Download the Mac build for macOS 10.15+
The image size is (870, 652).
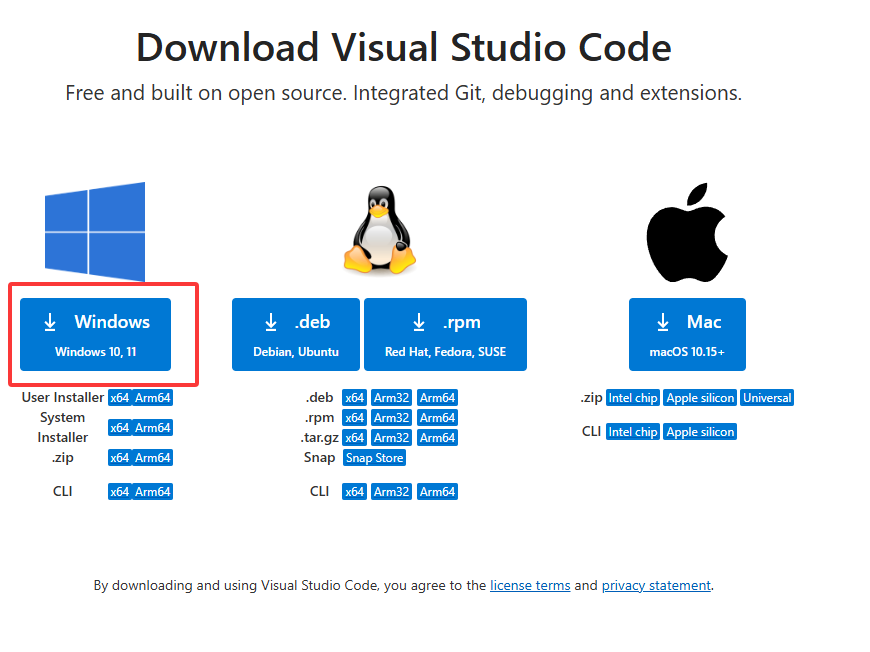point(687,334)
